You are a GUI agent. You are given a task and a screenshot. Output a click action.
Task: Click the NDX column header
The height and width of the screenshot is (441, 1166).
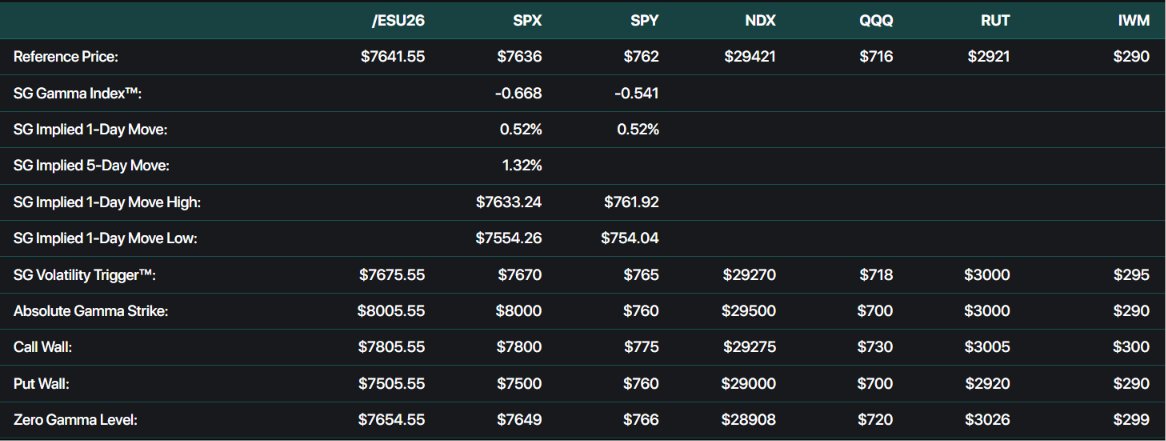(760, 21)
